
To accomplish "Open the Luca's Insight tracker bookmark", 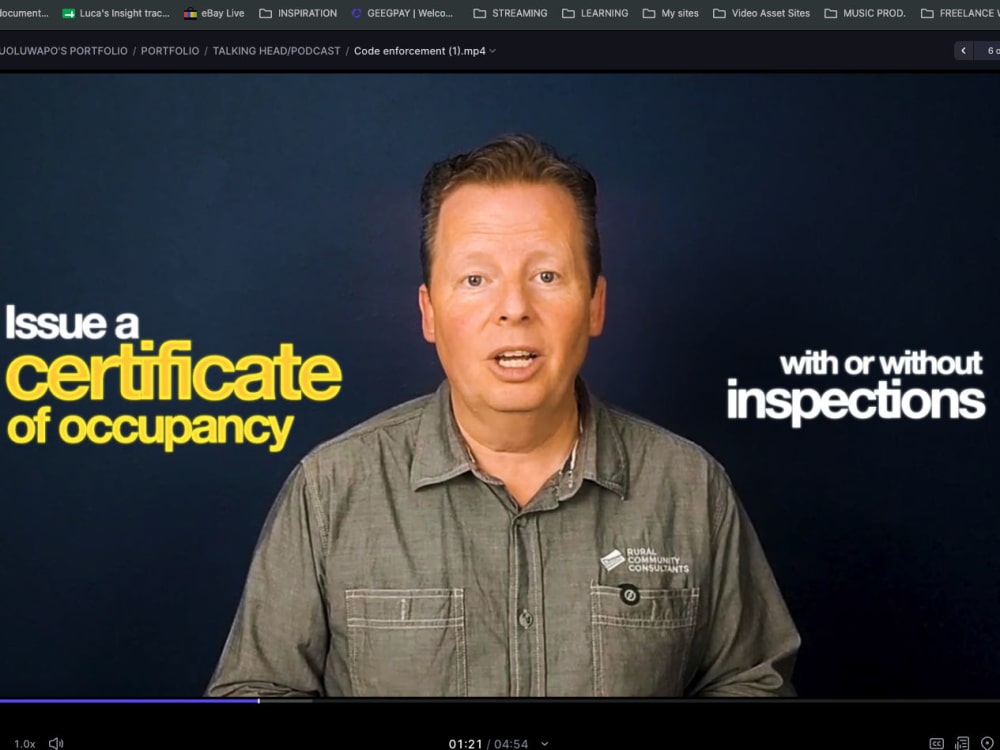I will [x=116, y=13].
